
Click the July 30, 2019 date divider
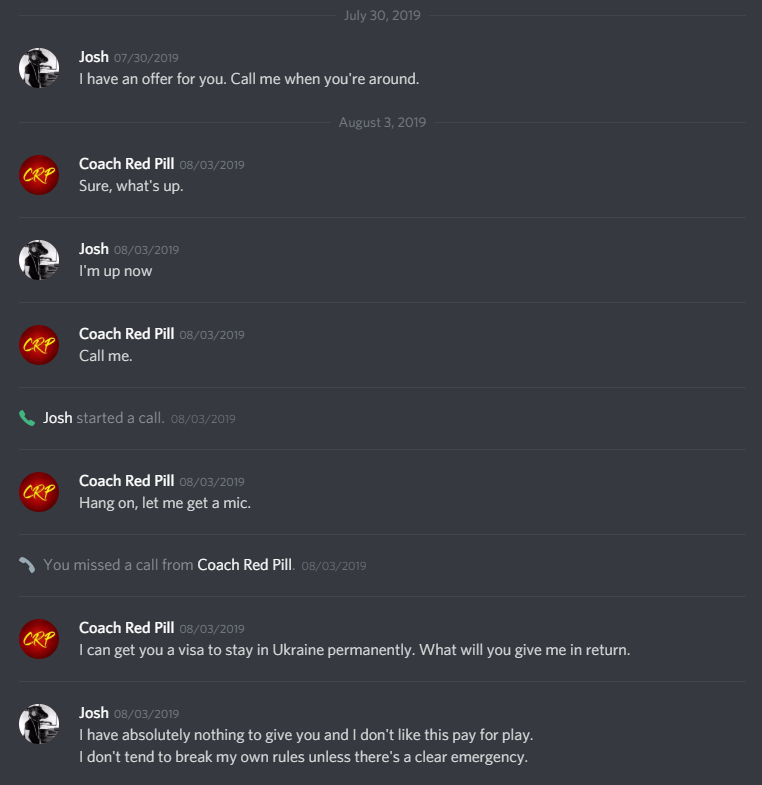[382, 16]
